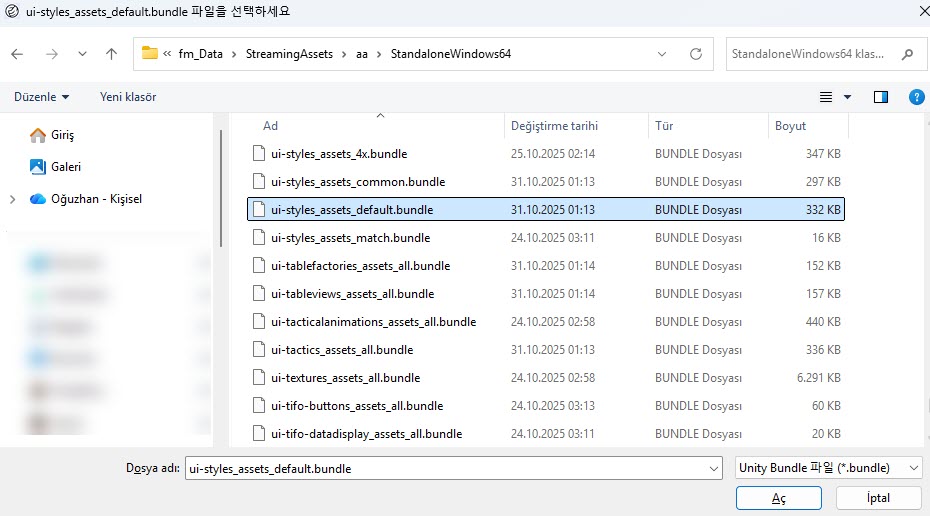This screenshot has height=516, width=930.
Task: Click Yeni klasör to create folder
Action: pyautogui.click(x=128, y=97)
